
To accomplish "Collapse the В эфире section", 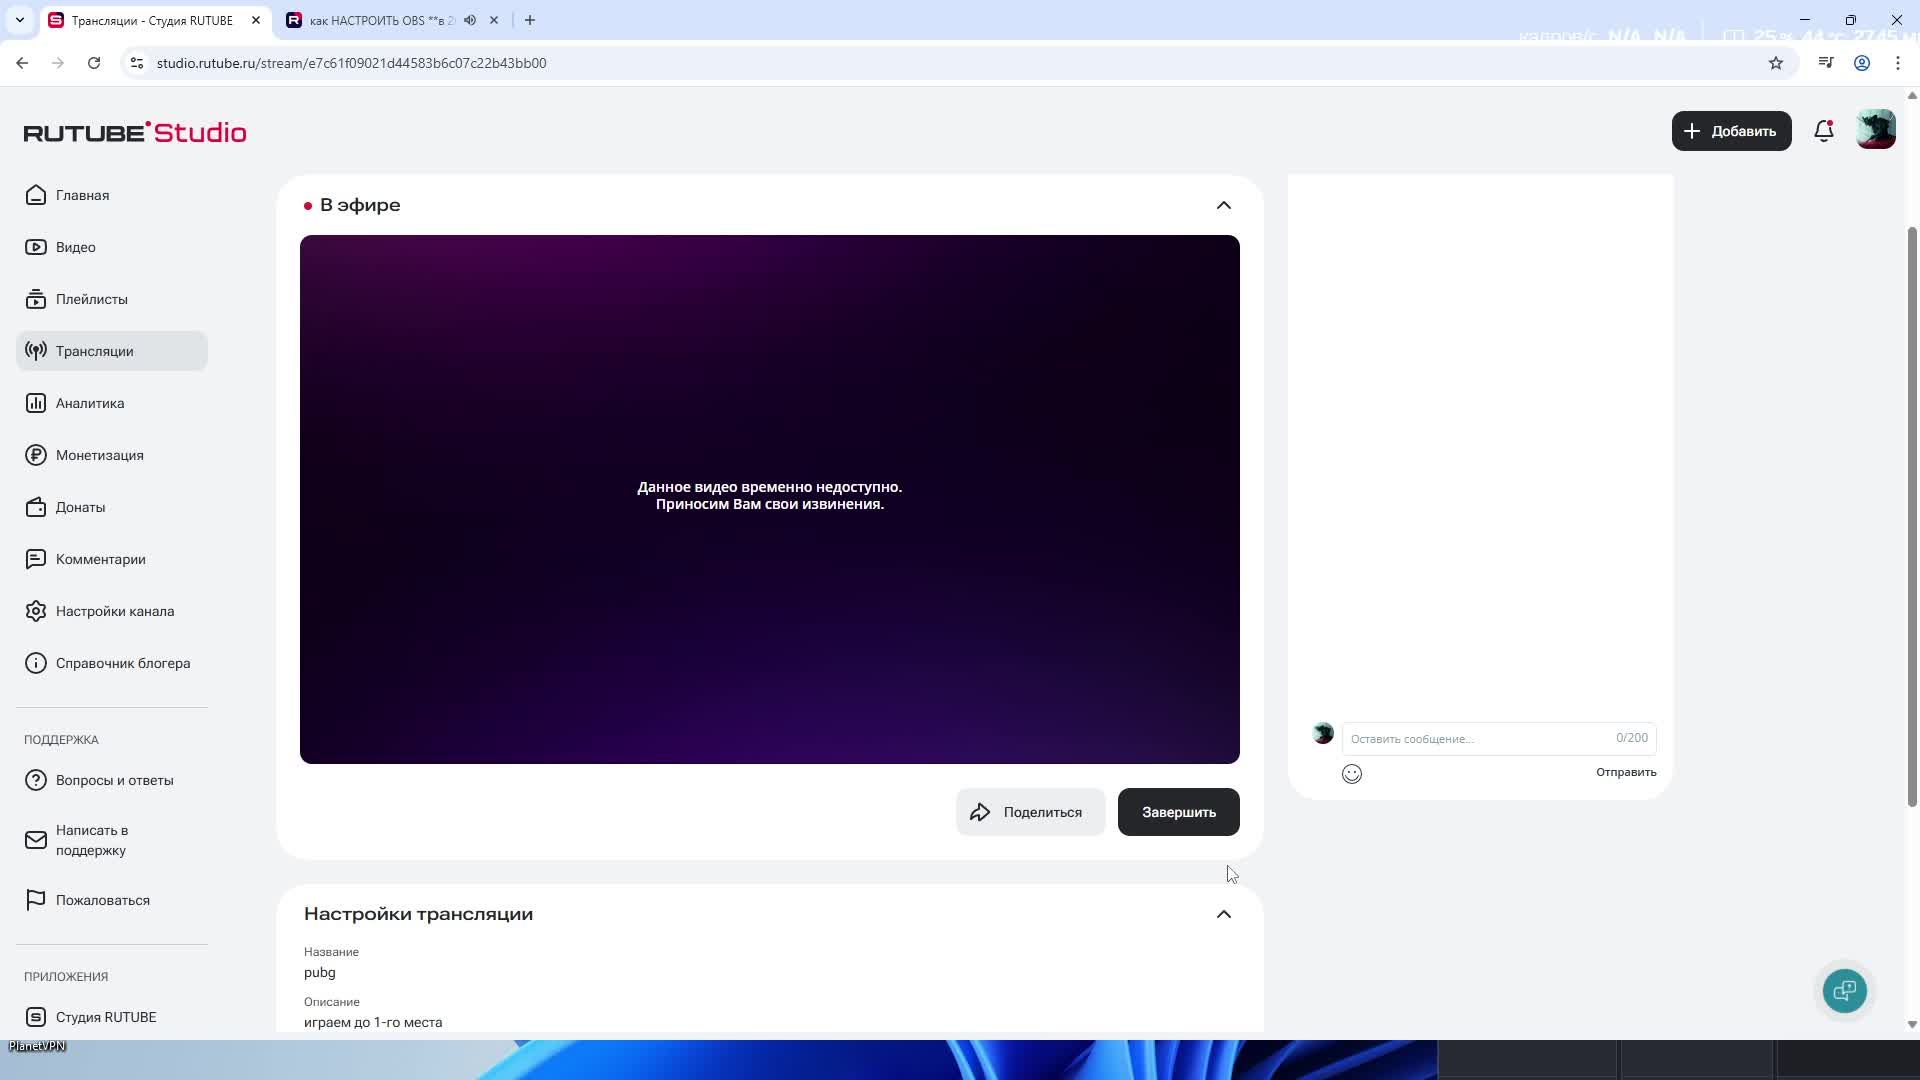I will pyautogui.click(x=1223, y=205).
